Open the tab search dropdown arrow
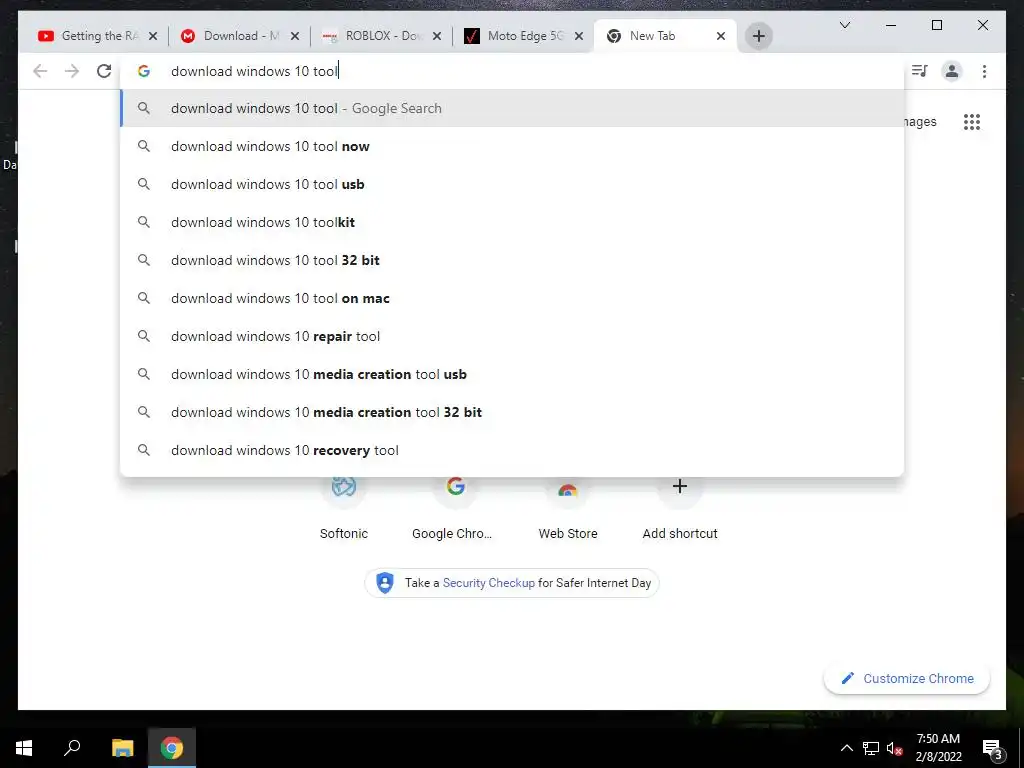This screenshot has height=768, width=1024. [844, 25]
